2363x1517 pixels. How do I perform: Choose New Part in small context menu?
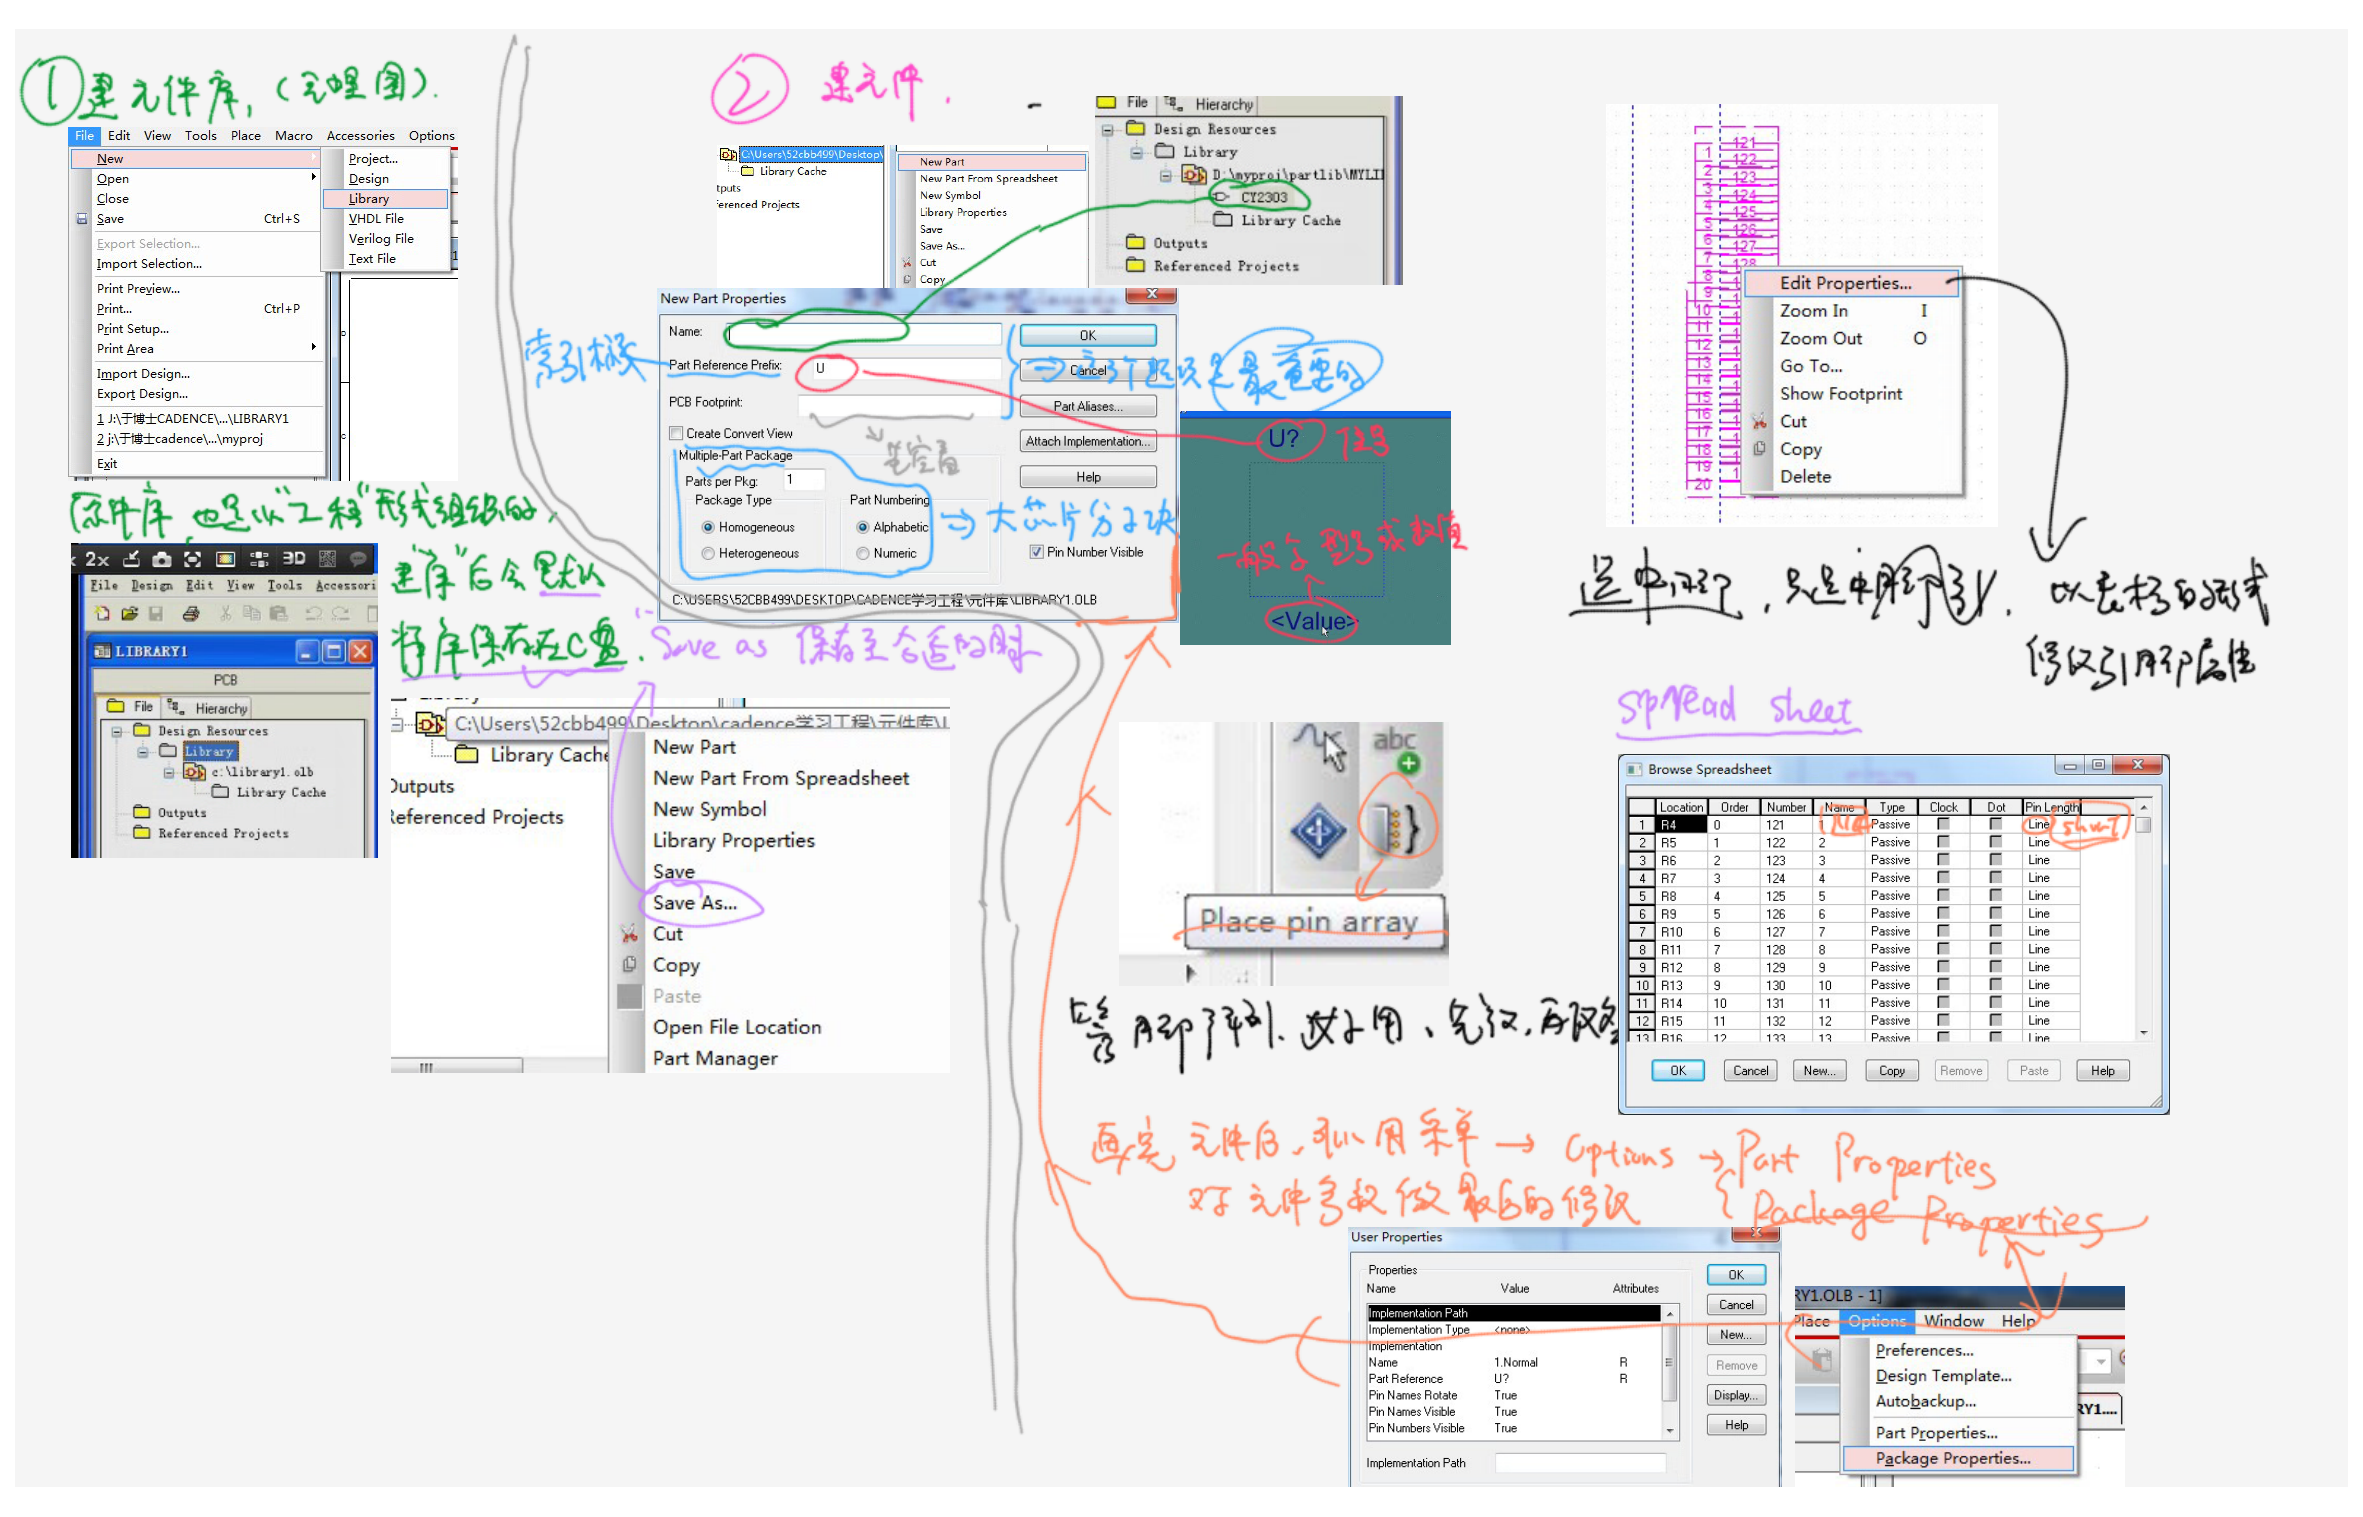(991, 161)
